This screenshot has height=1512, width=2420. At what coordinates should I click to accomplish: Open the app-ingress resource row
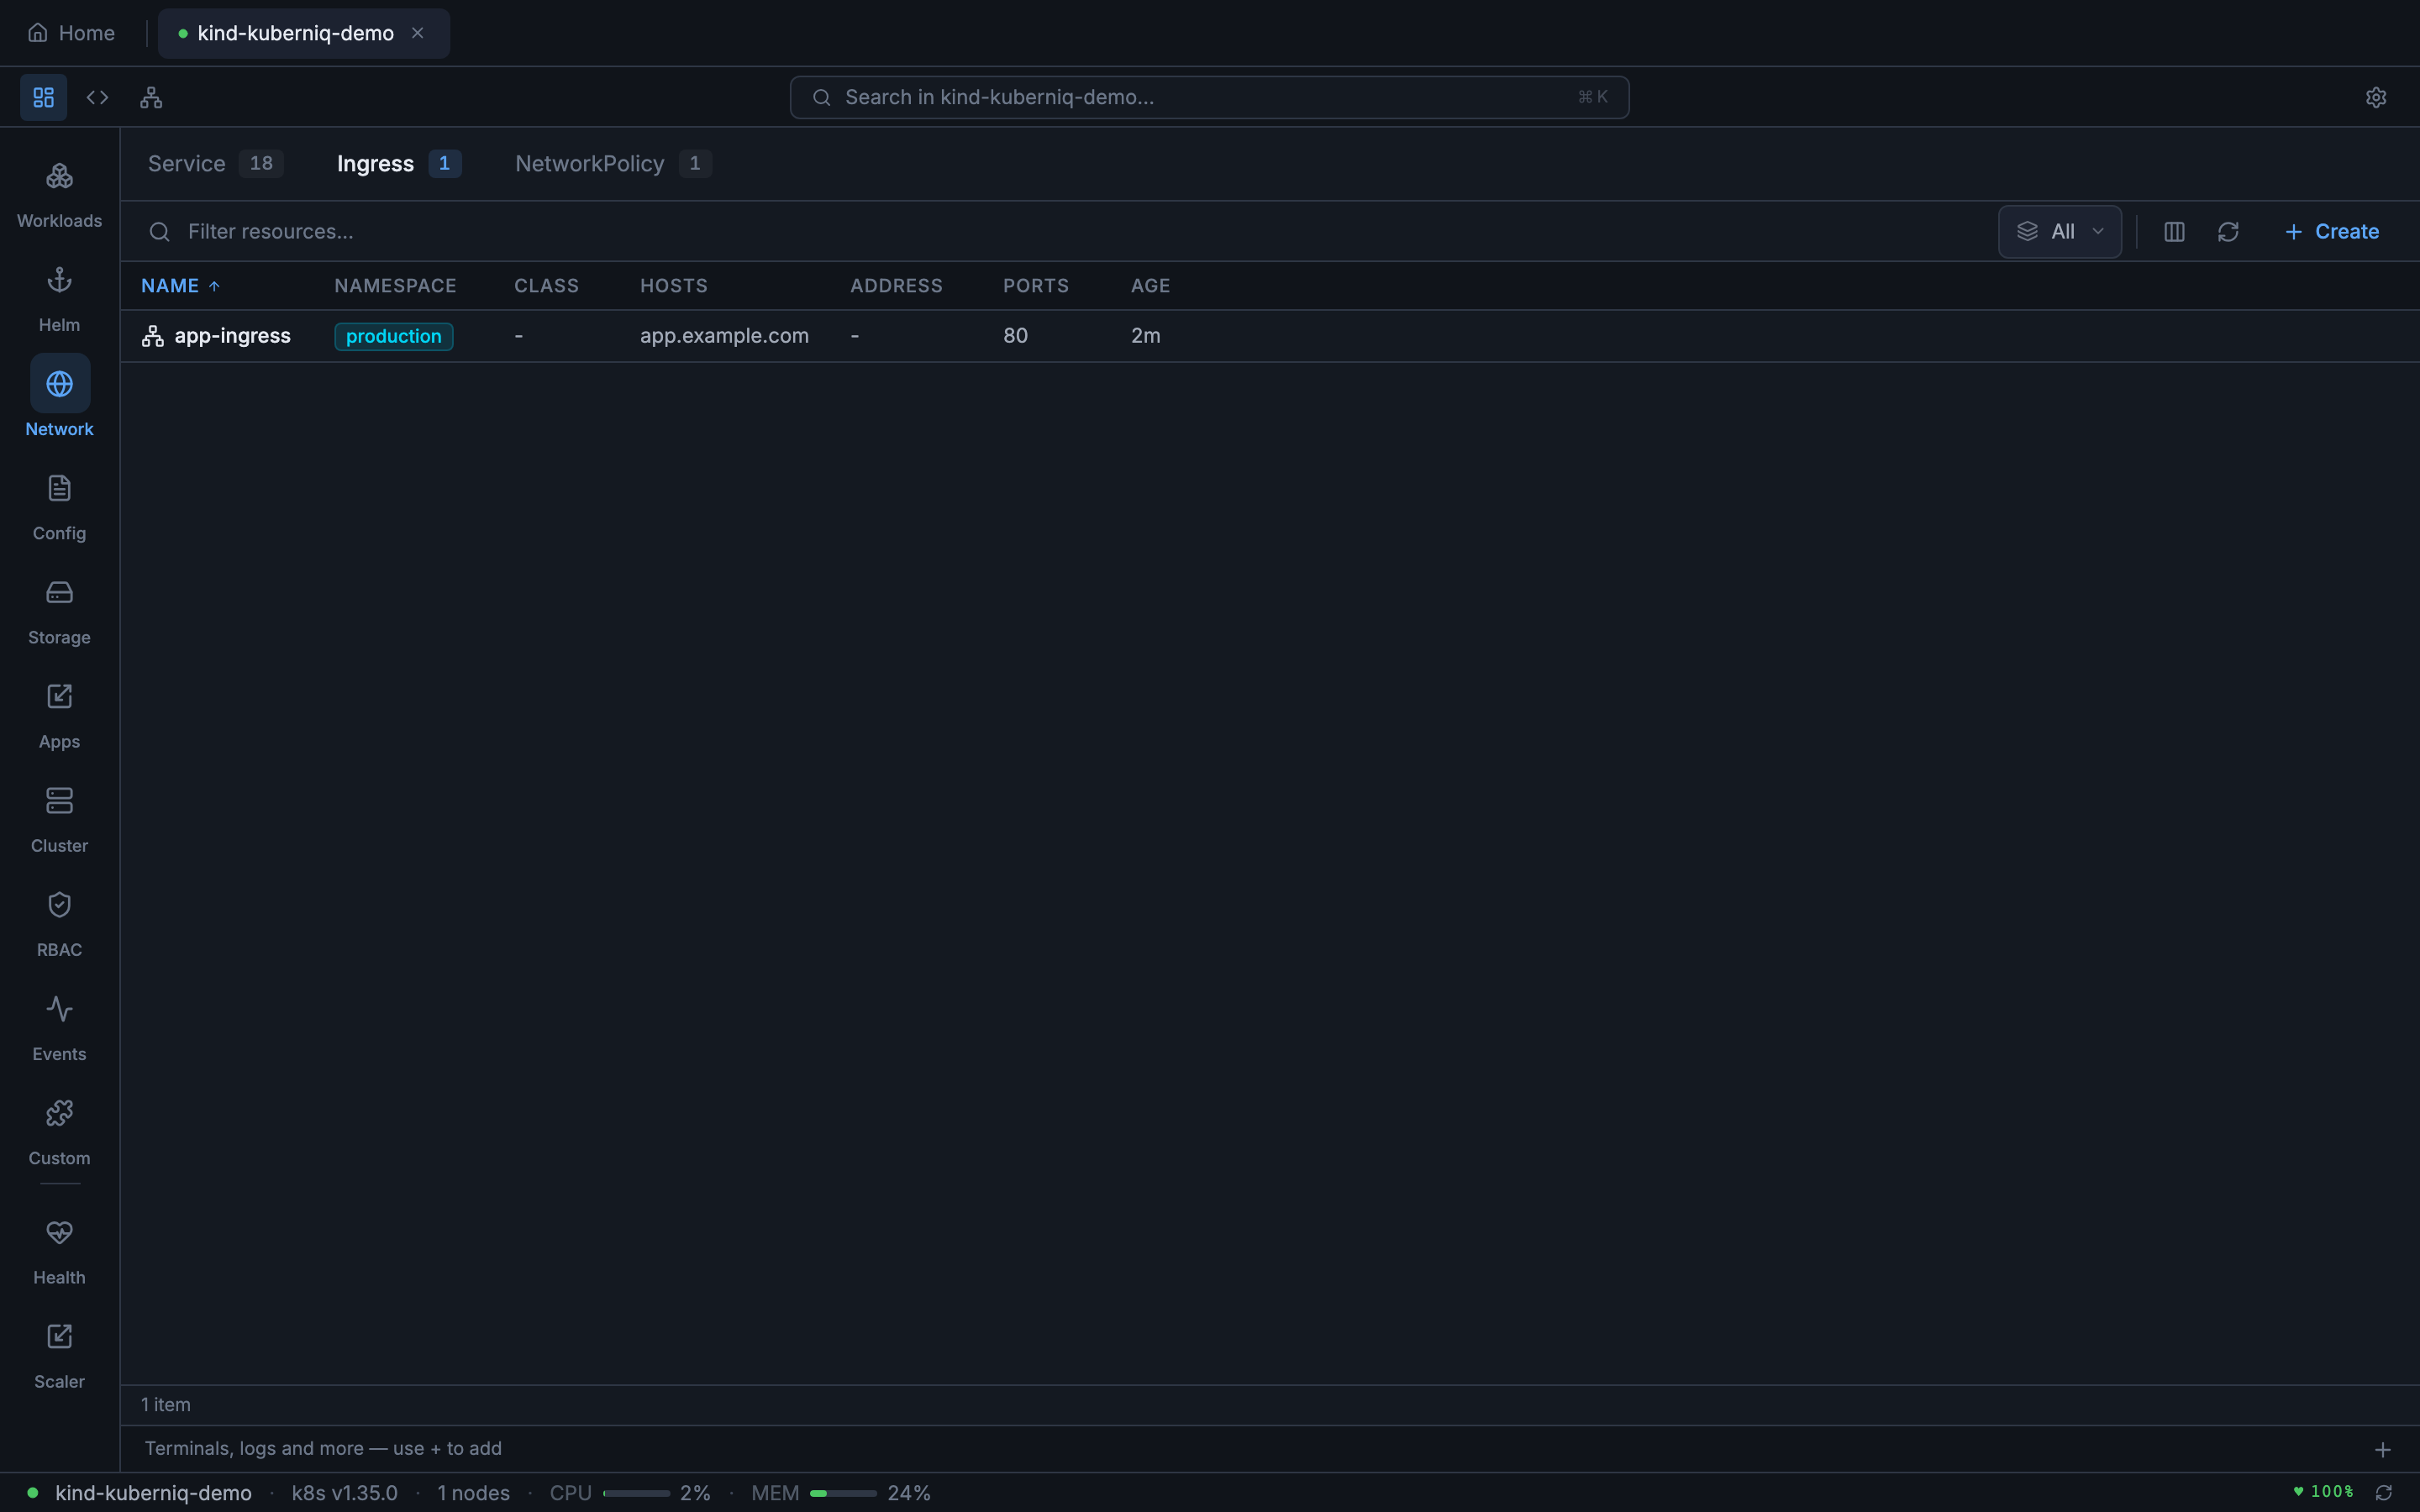pos(232,335)
